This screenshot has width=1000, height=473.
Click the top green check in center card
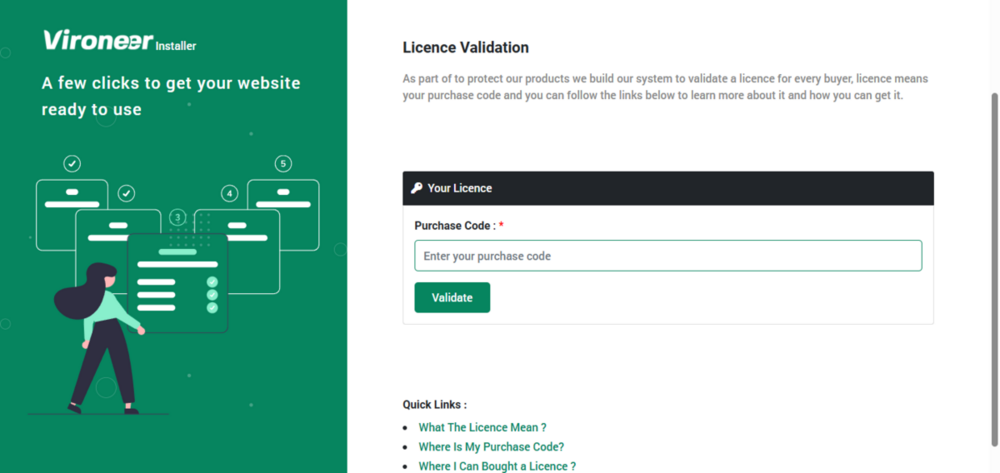pyautogui.click(x=212, y=283)
